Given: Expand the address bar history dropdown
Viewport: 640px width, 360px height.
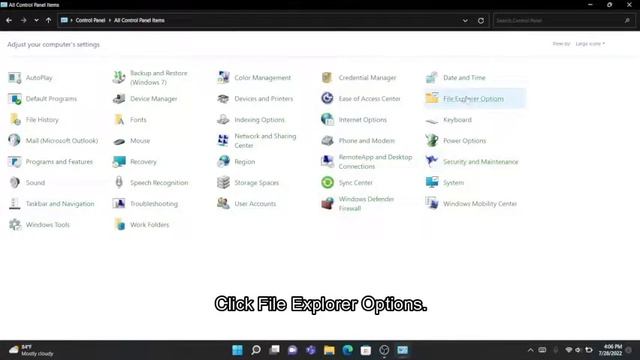Looking at the screenshot, I should (x=465, y=20).
